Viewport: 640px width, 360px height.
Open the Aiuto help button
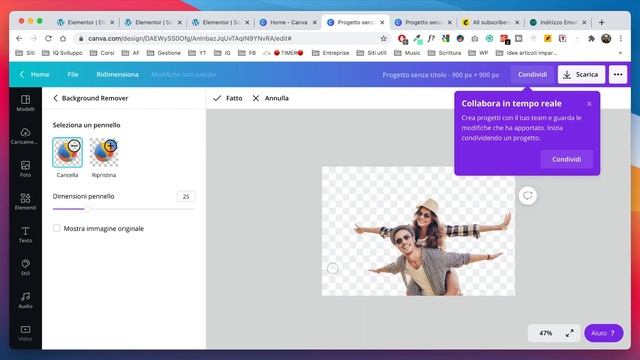pyautogui.click(x=603, y=333)
